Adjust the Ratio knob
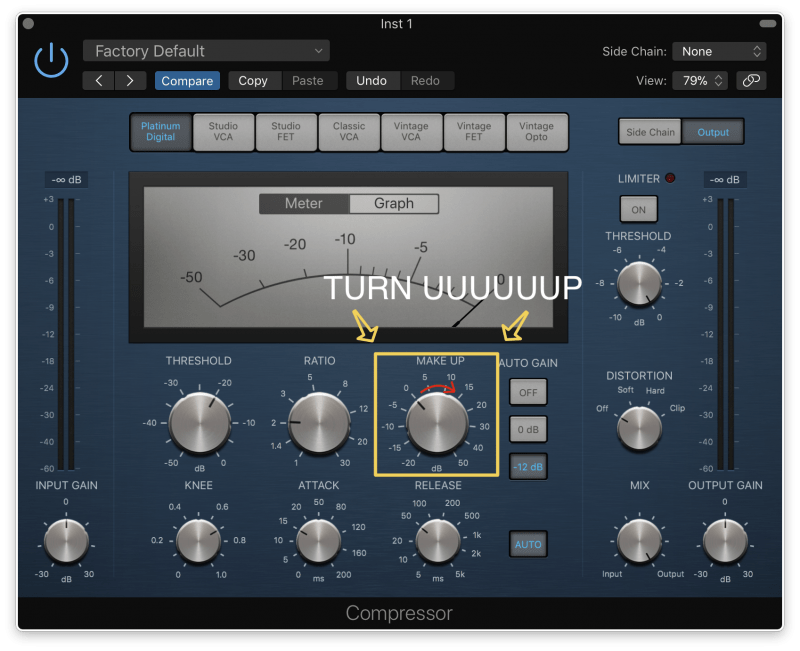Image resolution: width=800 pixels, height=651 pixels. (318, 424)
